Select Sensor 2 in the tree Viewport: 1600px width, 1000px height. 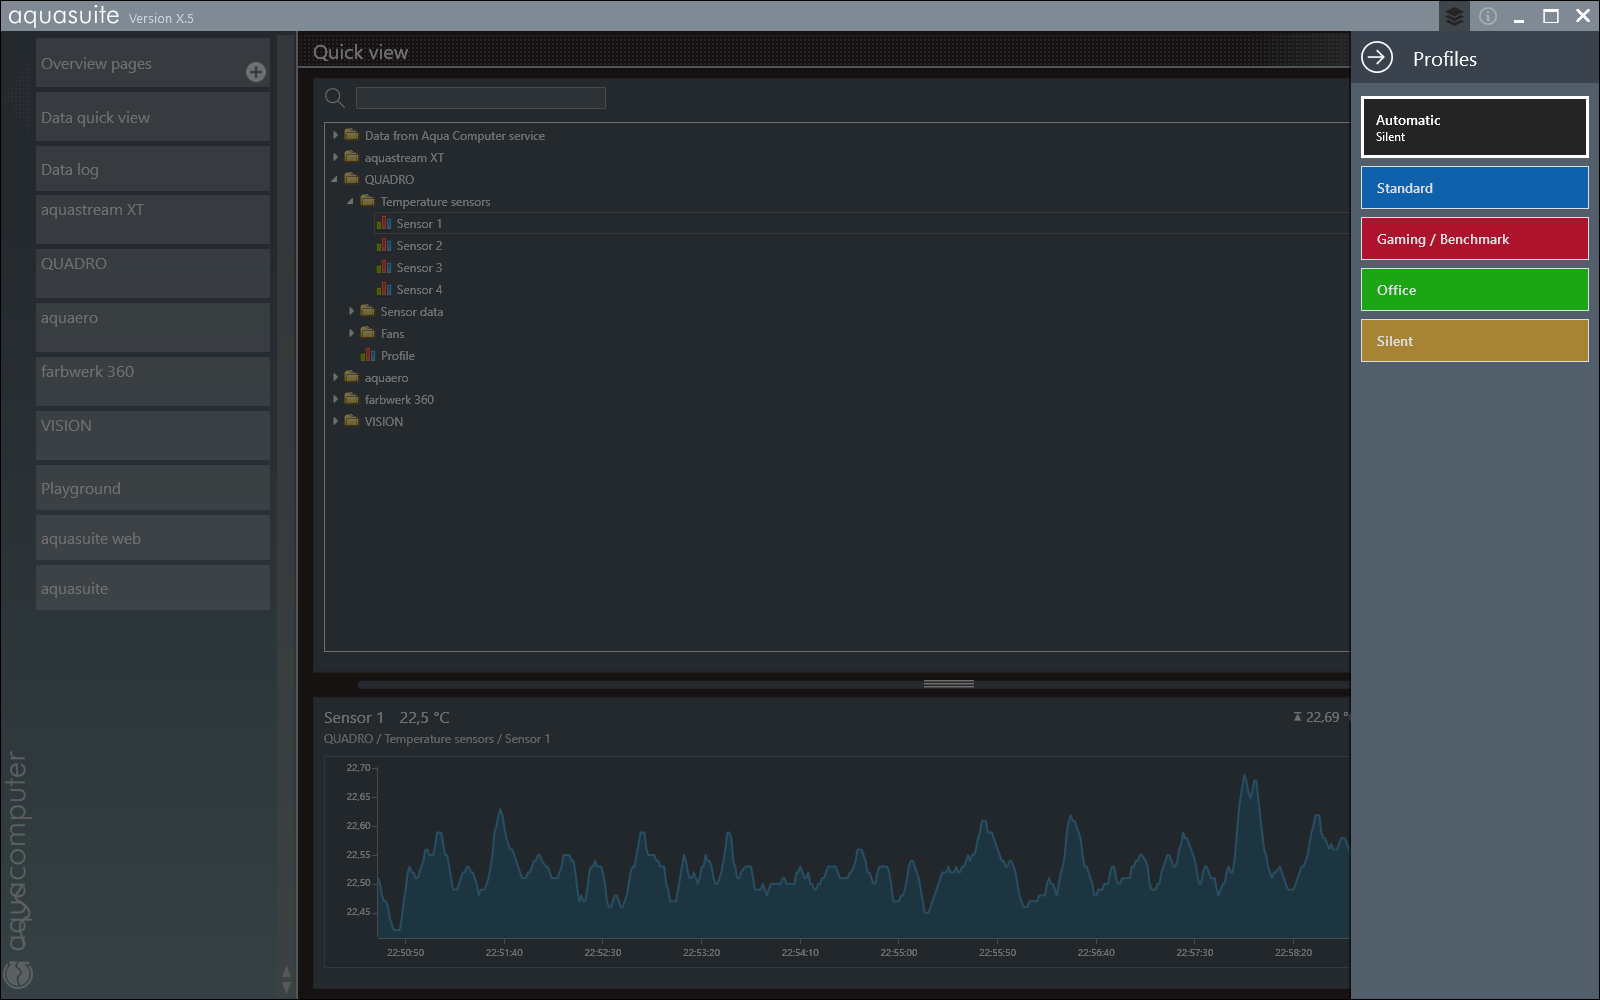419,246
